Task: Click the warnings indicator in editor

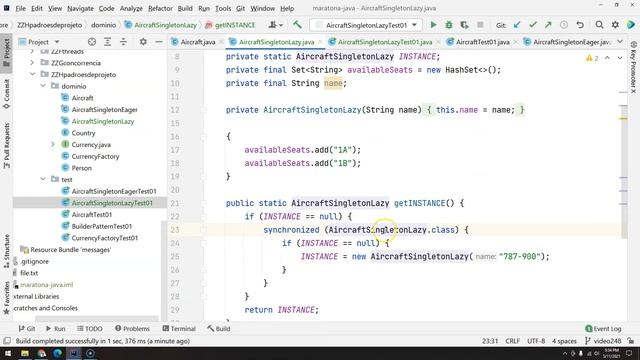Action: click(592, 58)
